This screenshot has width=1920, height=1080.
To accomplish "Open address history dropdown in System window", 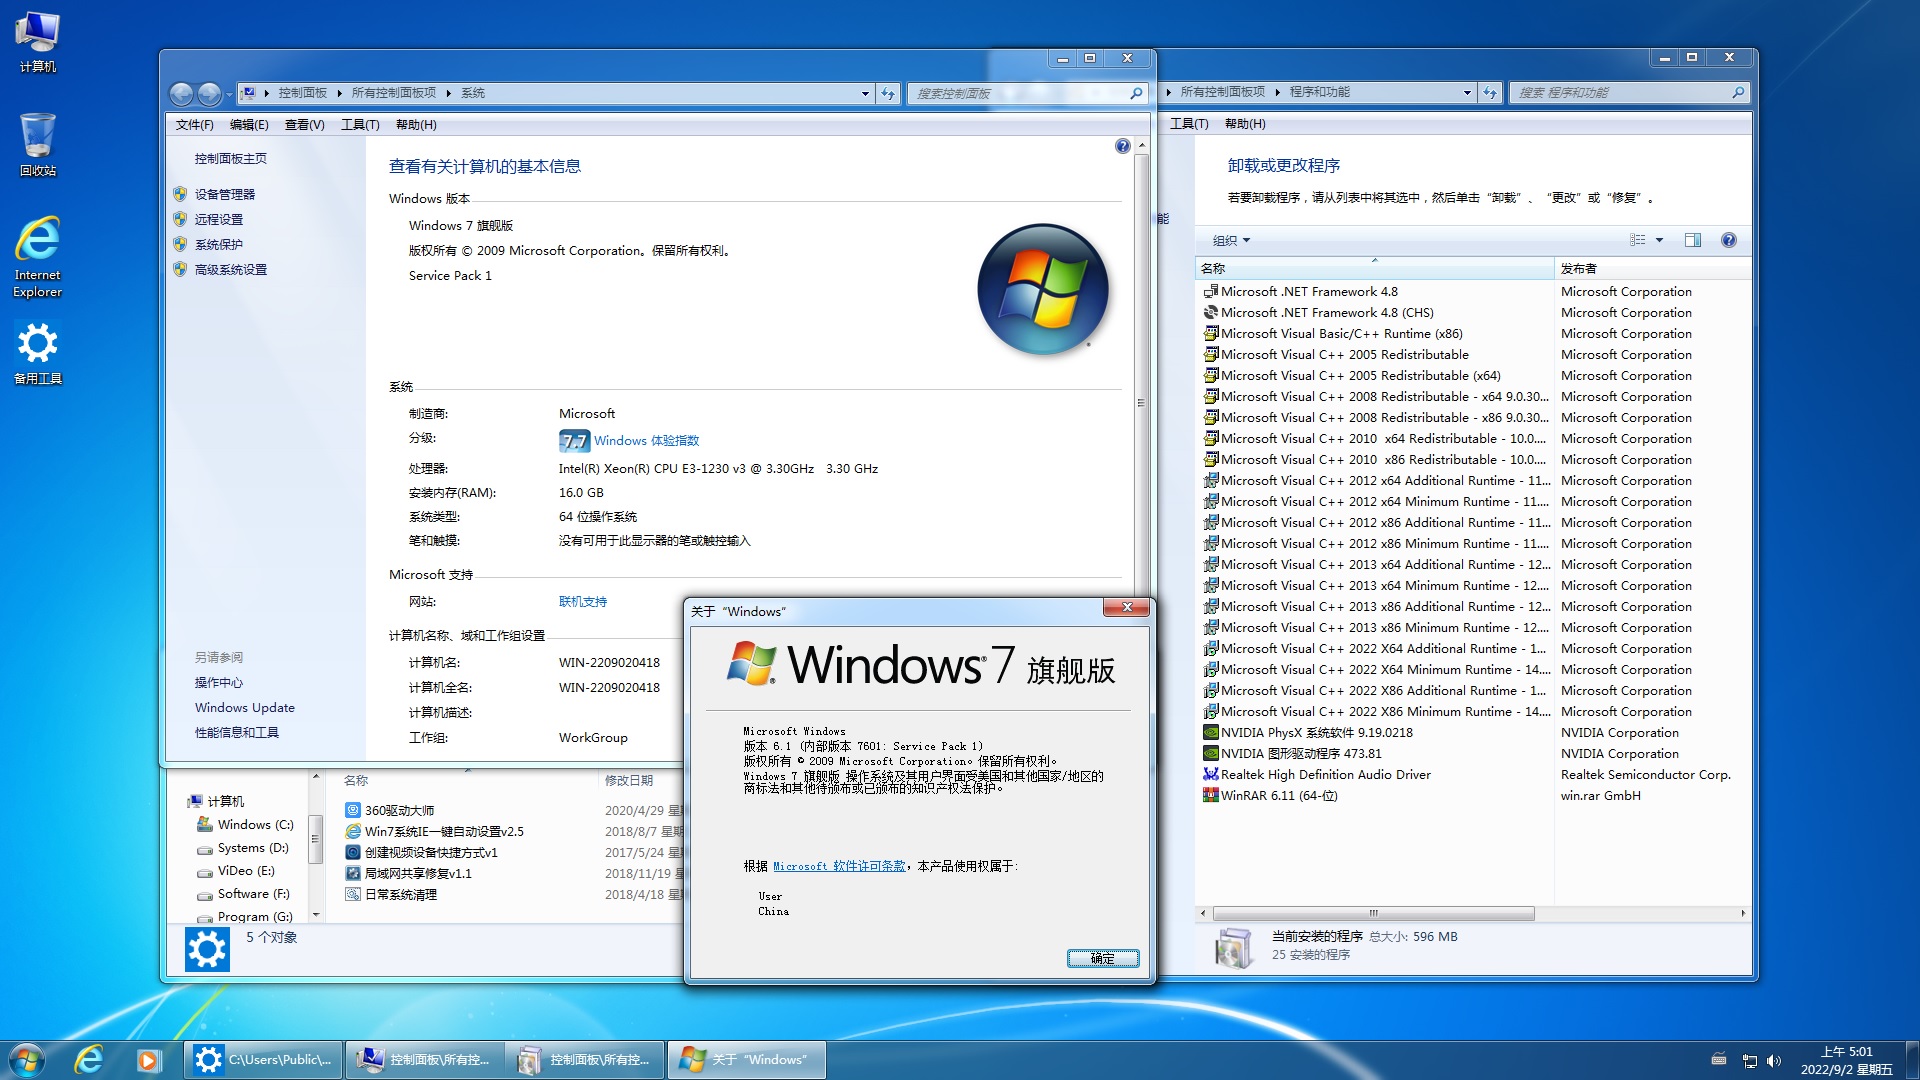I will (865, 93).
